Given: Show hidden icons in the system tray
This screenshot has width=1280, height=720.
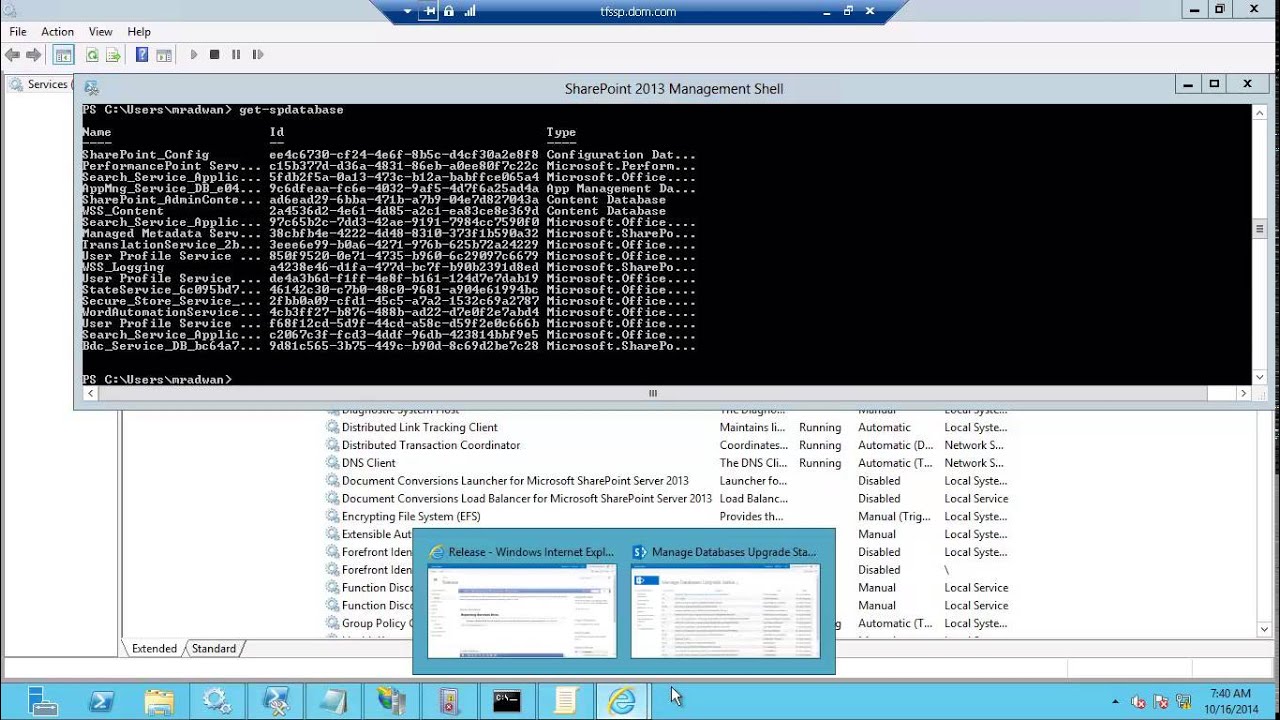Looking at the screenshot, I should [1116, 702].
